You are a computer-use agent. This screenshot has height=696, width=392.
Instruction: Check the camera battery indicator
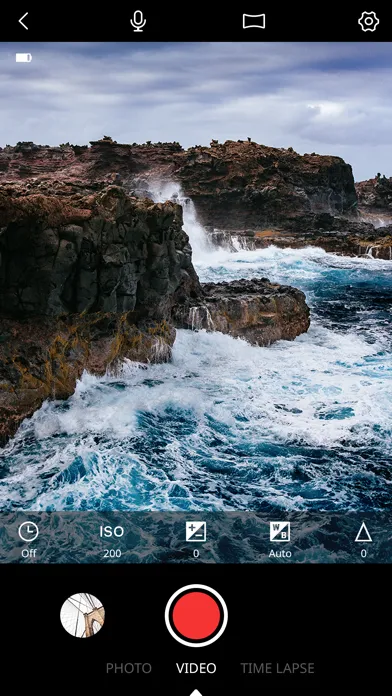coord(24,58)
